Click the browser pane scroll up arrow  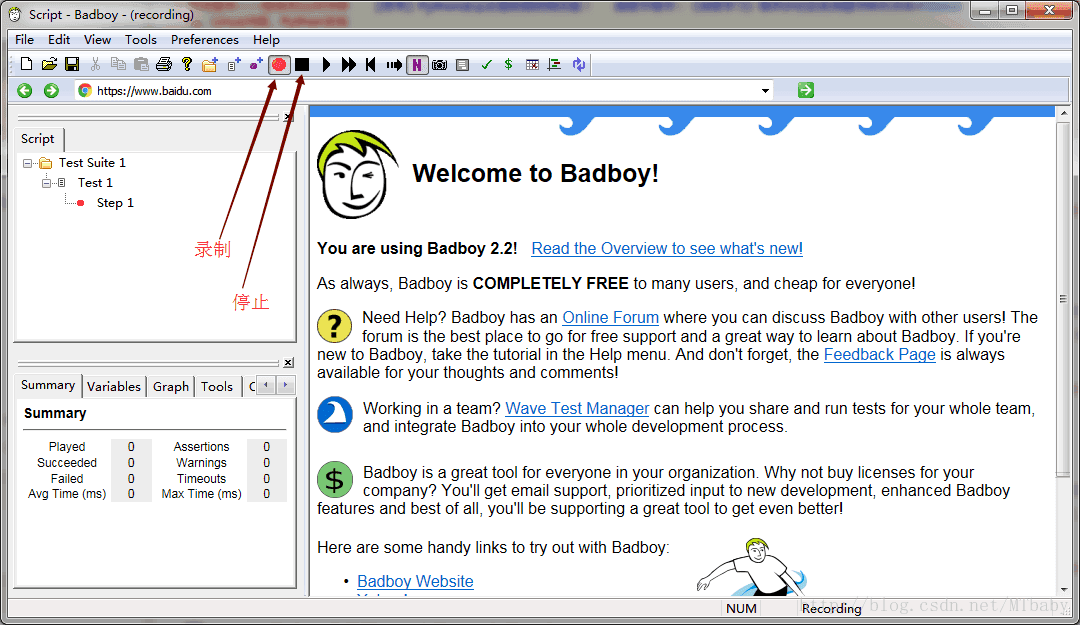coord(1064,113)
